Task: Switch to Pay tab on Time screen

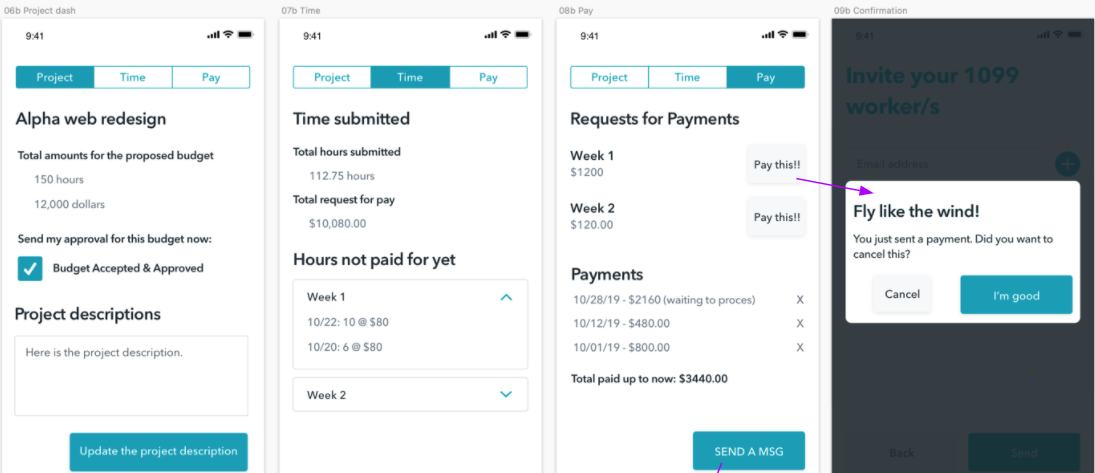Action: [488, 77]
